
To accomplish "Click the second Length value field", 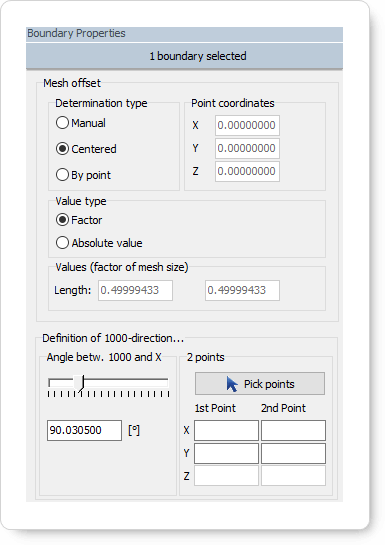I will [242, 290].
